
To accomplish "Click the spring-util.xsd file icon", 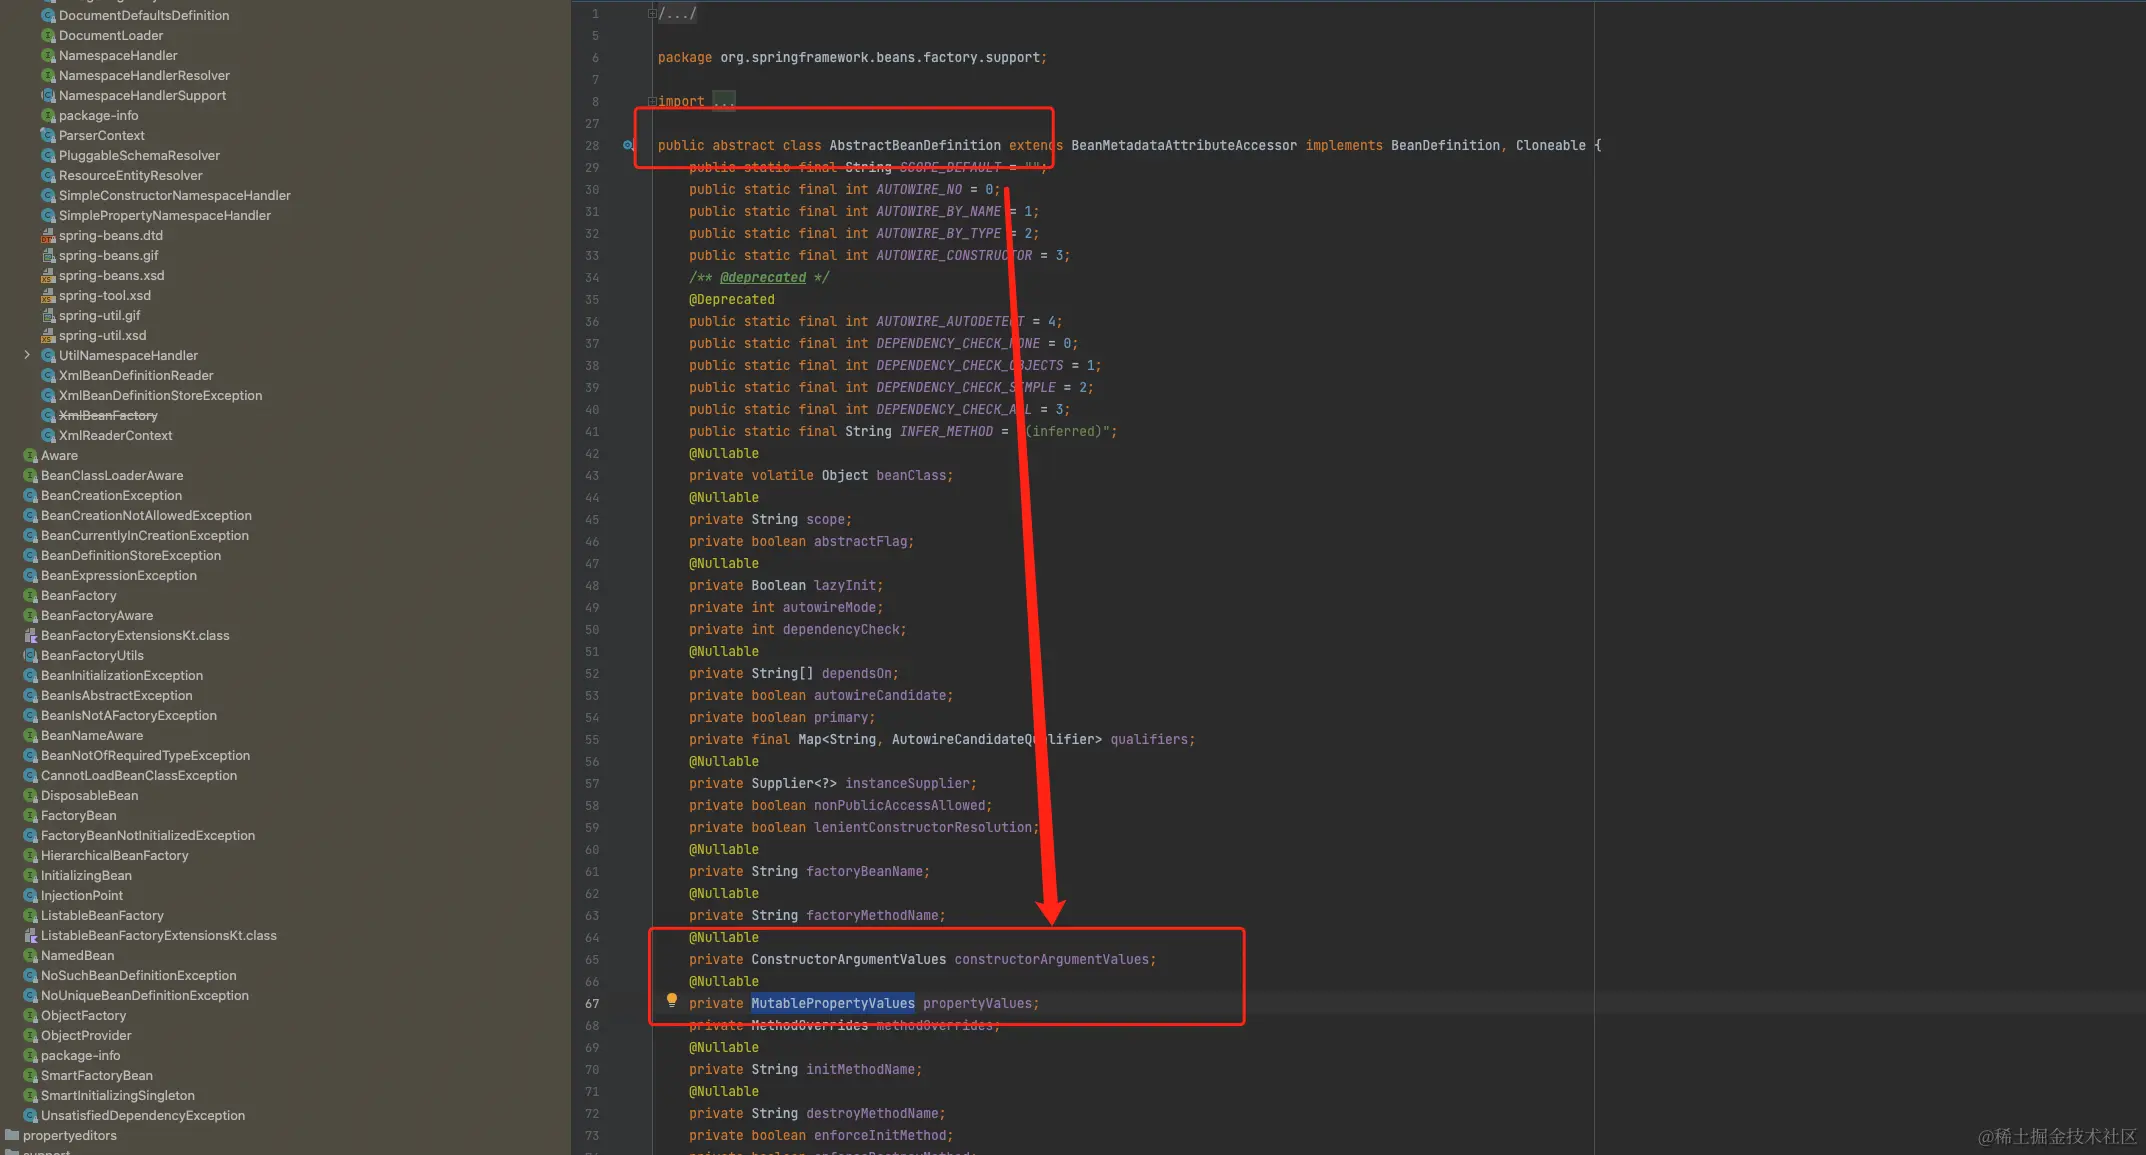I will click(48, 336).
